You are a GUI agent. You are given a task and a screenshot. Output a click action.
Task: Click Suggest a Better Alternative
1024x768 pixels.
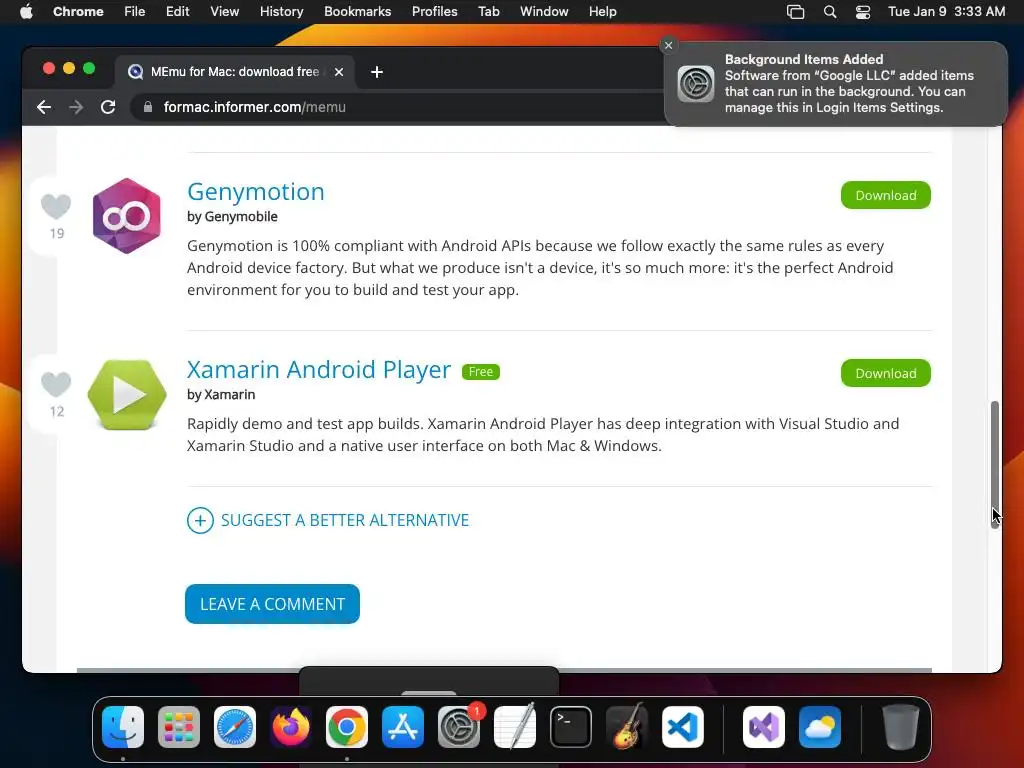(345, 520)
